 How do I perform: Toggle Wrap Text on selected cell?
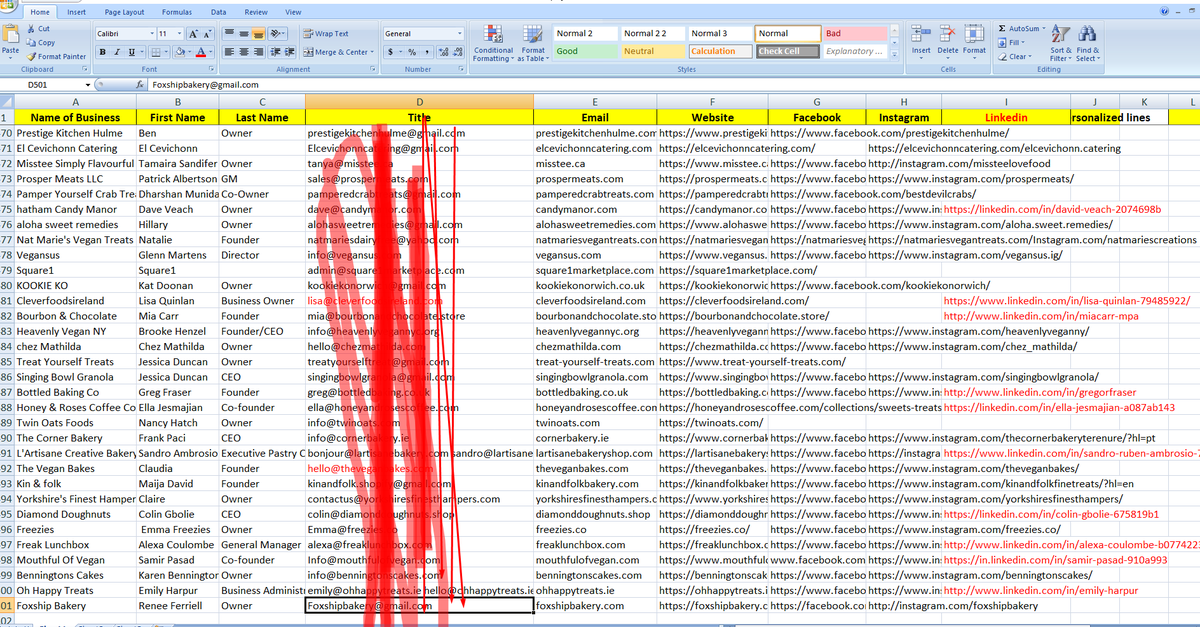(x=325, y=33)
